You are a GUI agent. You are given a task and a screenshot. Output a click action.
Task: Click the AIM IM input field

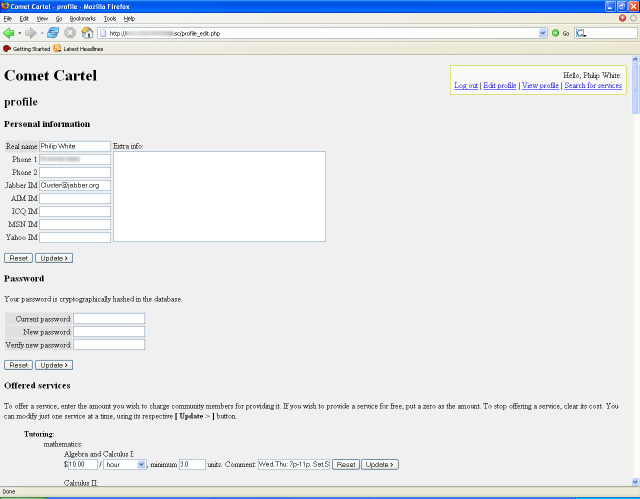pyautogui.click(x=75, y=198)
